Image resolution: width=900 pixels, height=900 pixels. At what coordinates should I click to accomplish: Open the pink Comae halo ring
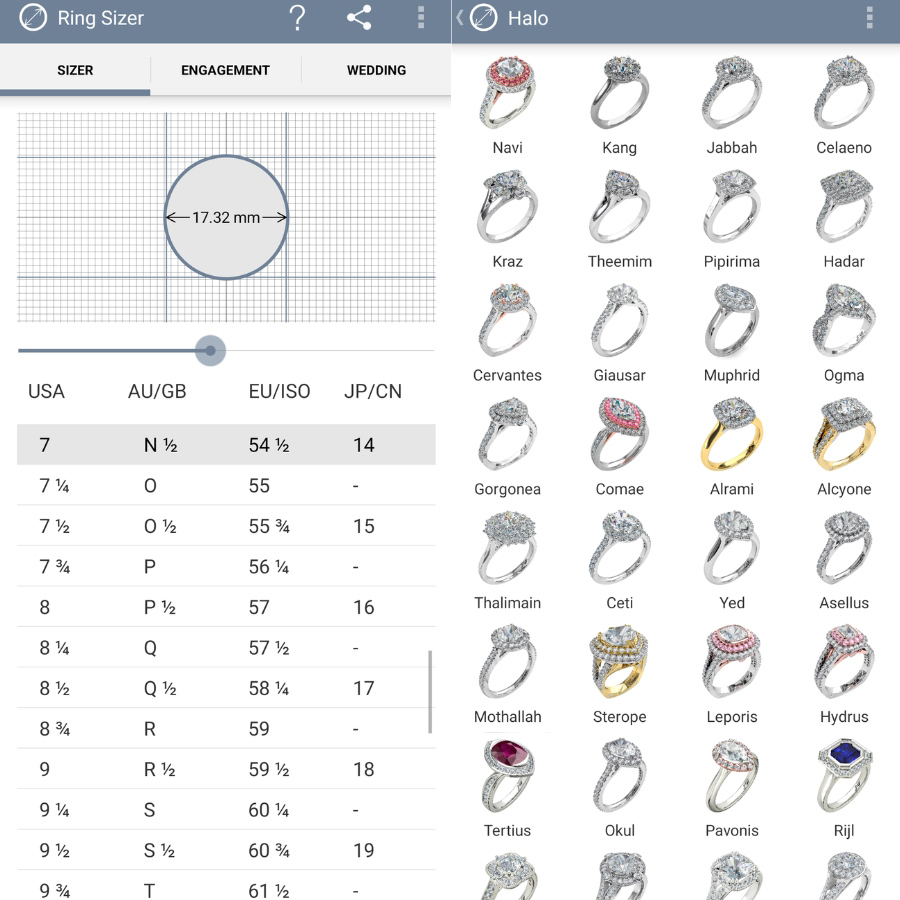point(619,447)
